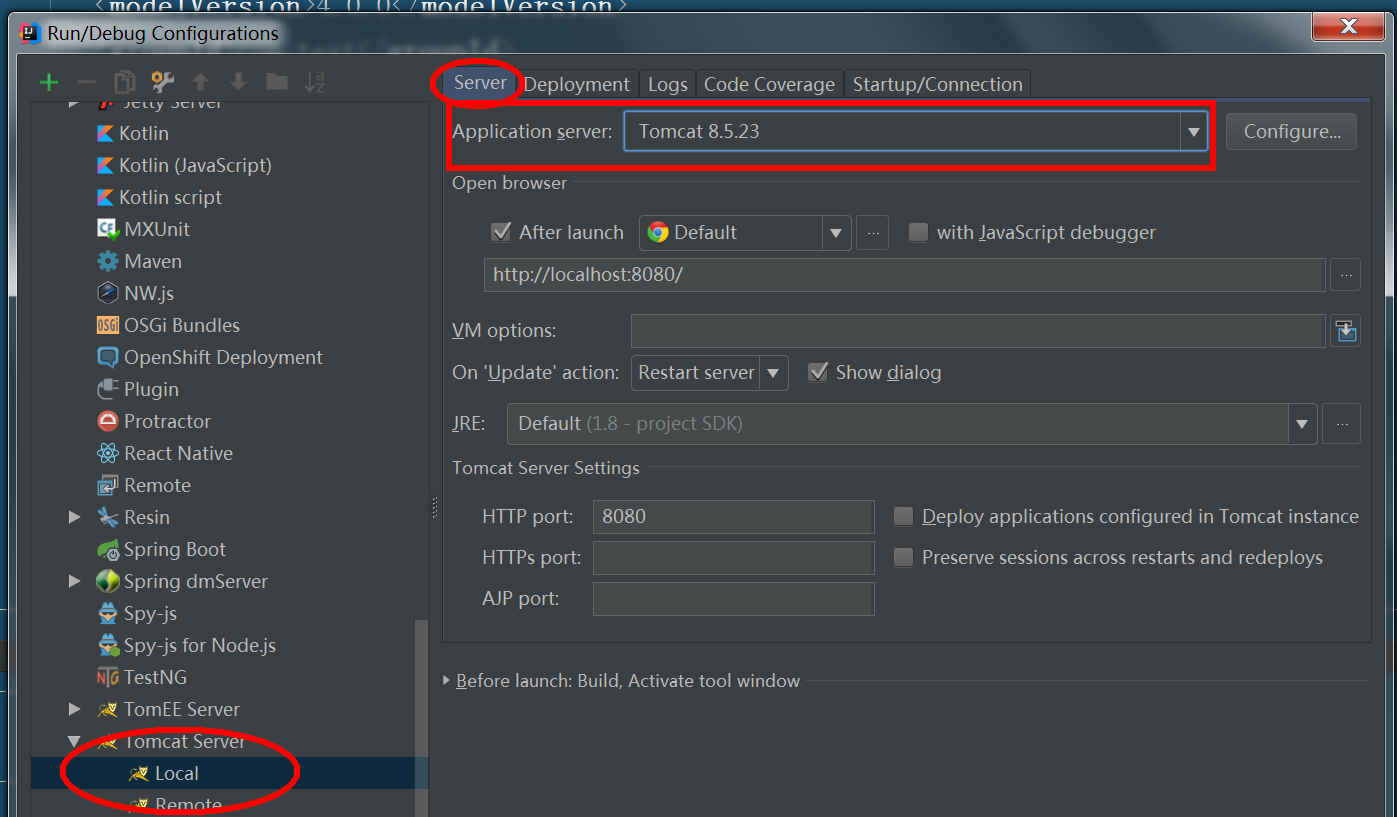Open Application server dropdown
Image resolution: width=1397 pixels, height=817 pixels.
(x=1193, y=131)
